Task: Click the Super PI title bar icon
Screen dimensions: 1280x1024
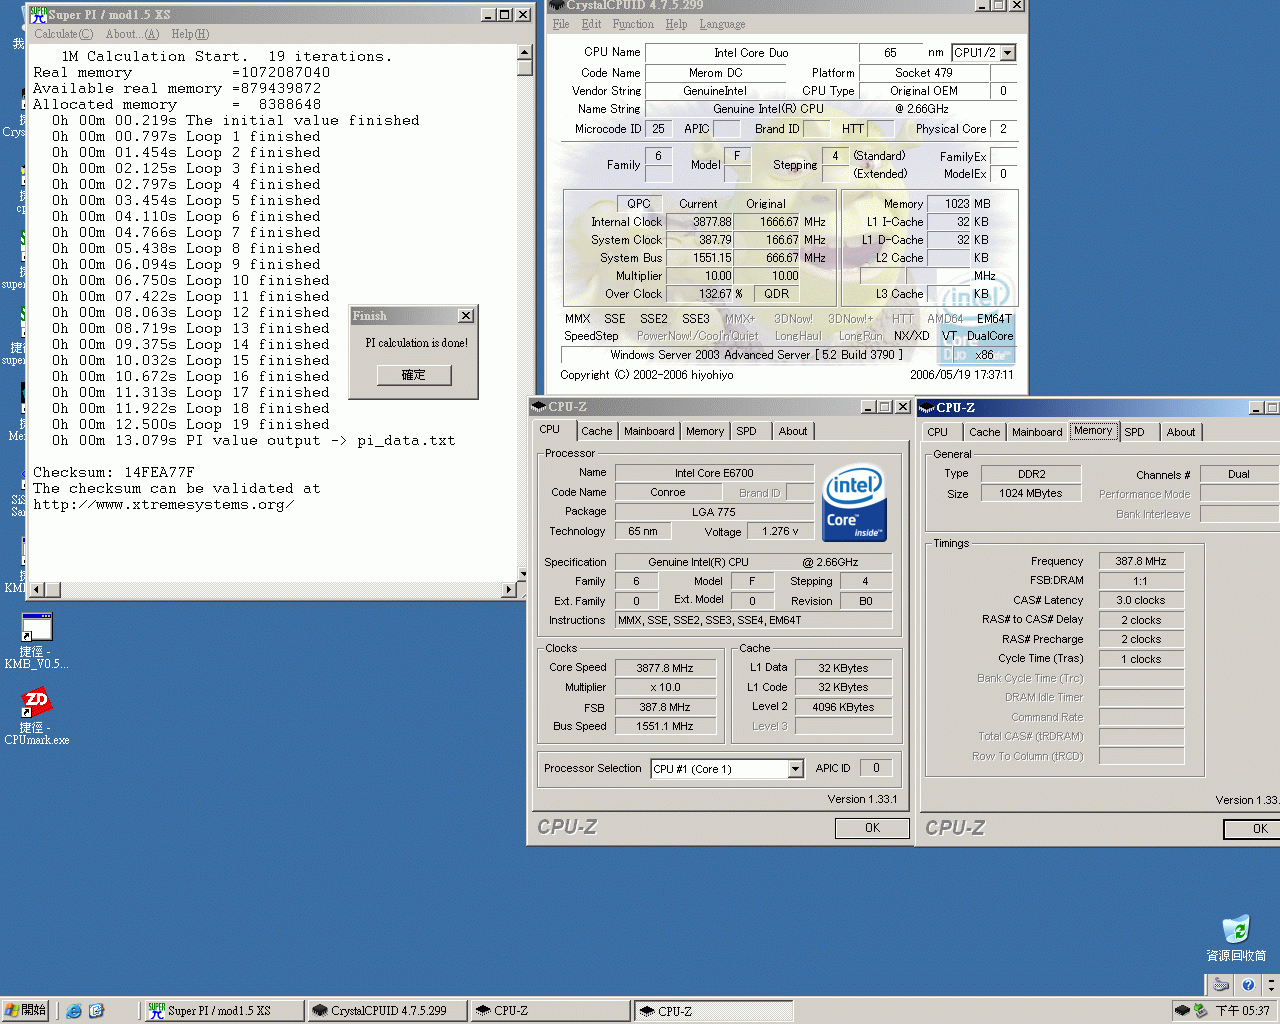Action: coord(38,15)
